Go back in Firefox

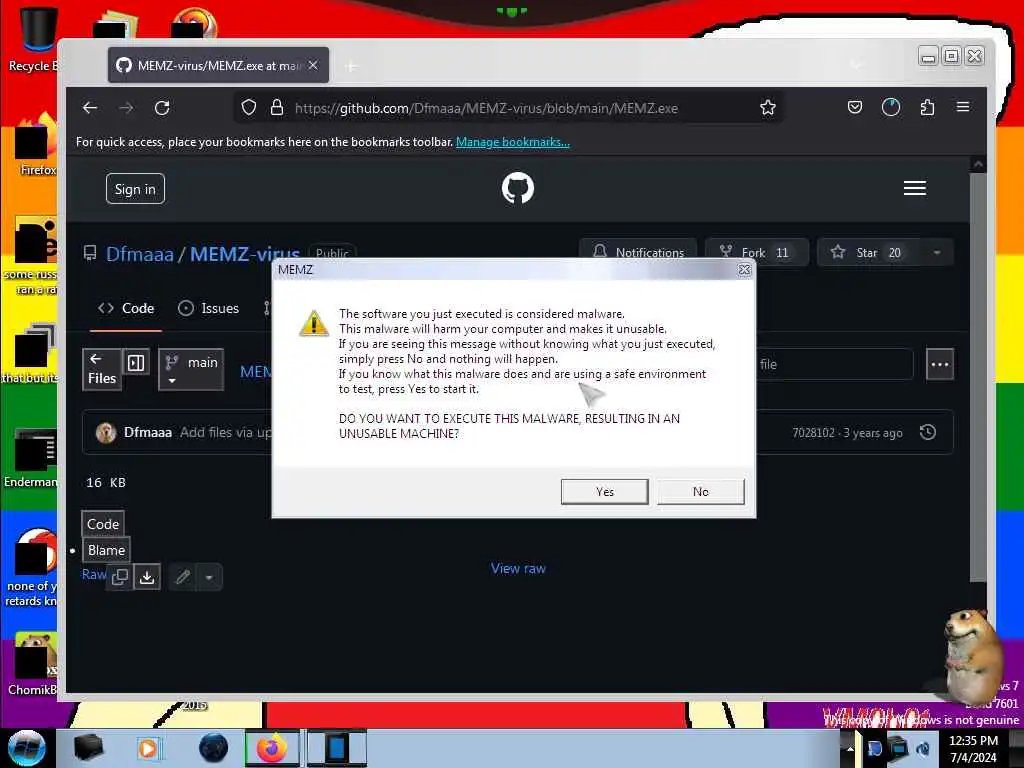pos(90,108)
